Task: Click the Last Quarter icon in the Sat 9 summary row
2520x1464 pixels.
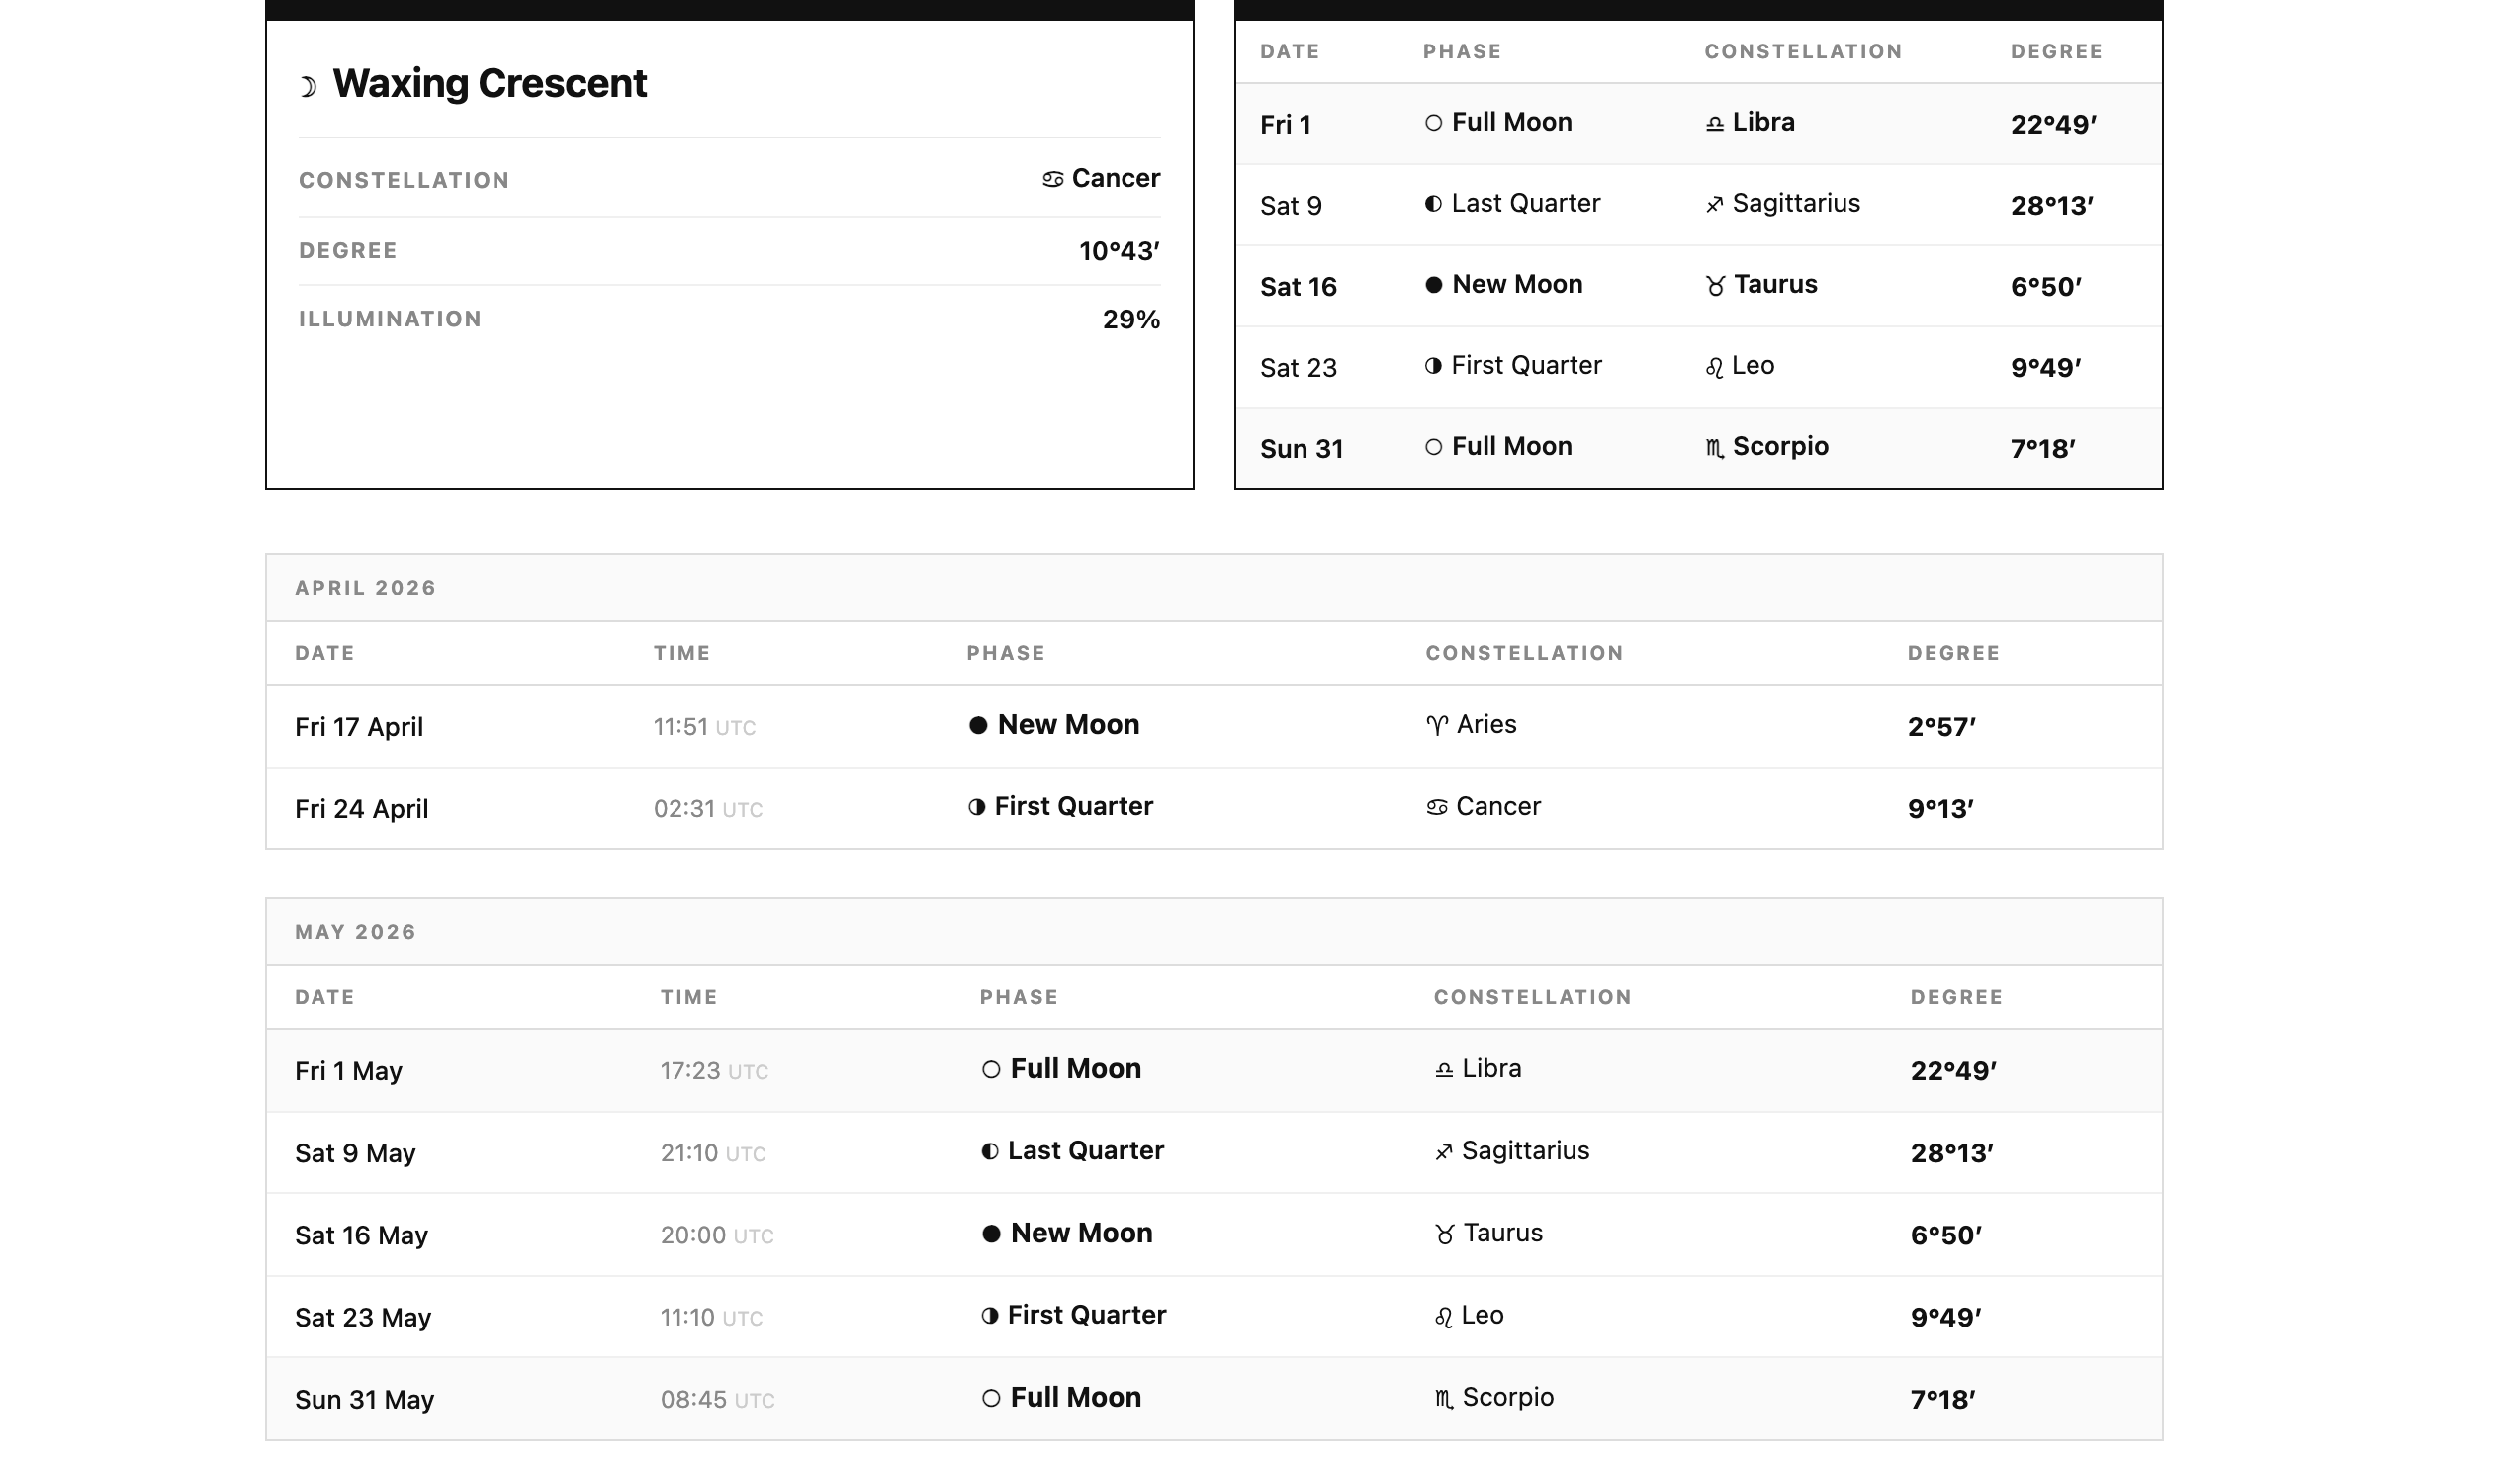Action: 1434,204
